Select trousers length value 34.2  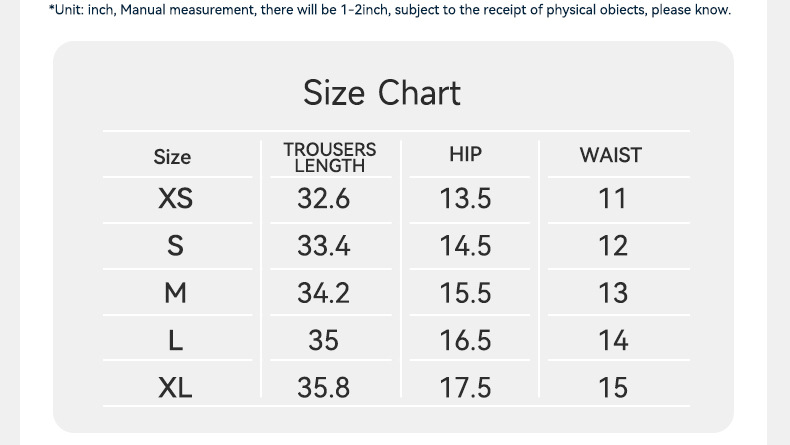[323, 293]
